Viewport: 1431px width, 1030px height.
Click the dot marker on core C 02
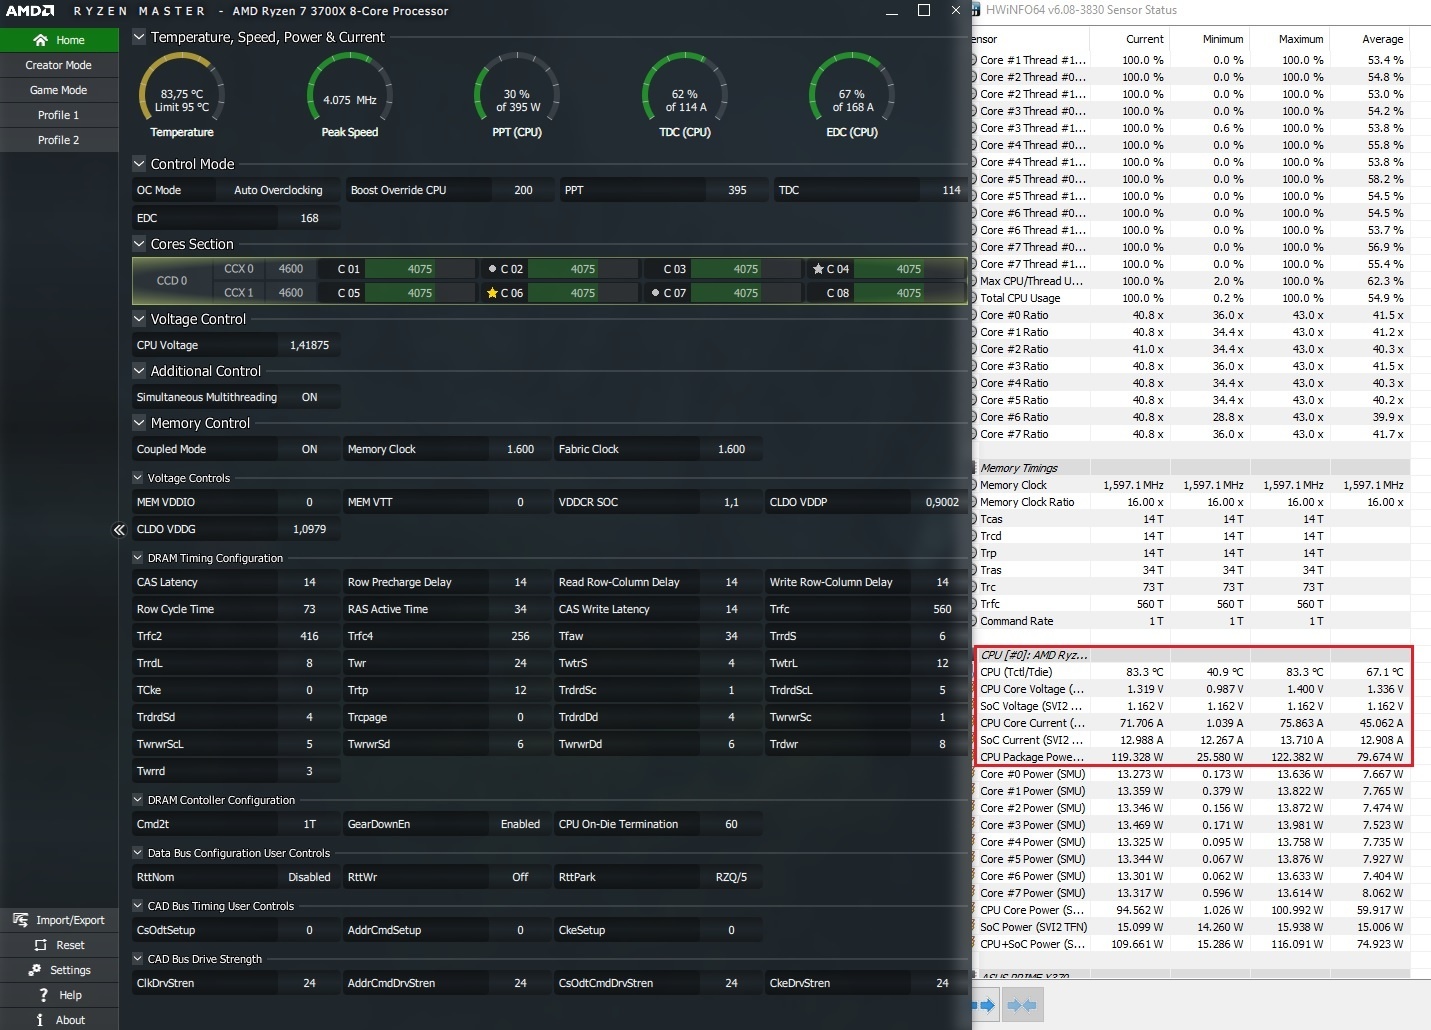click(x=492, y=269)
